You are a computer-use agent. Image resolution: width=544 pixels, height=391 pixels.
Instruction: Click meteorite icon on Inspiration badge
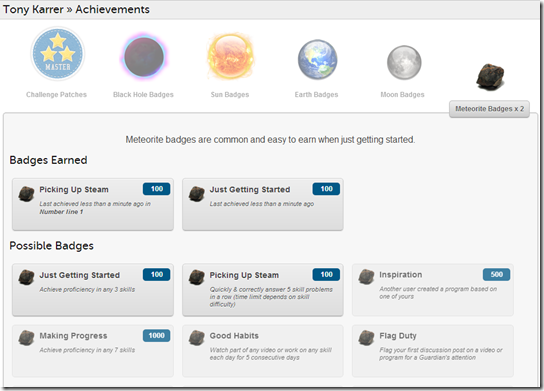tap(366, 277)
